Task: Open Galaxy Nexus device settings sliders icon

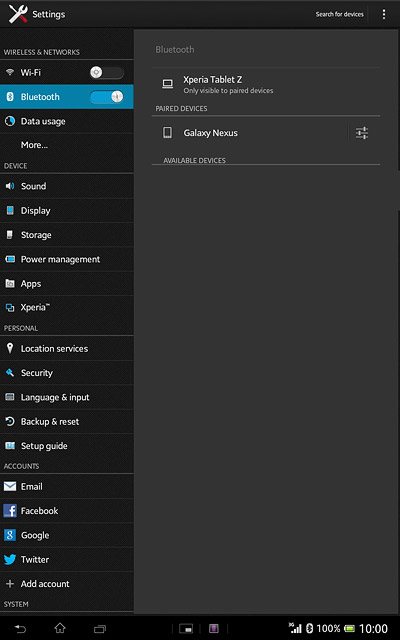Action: coord(362,133)
